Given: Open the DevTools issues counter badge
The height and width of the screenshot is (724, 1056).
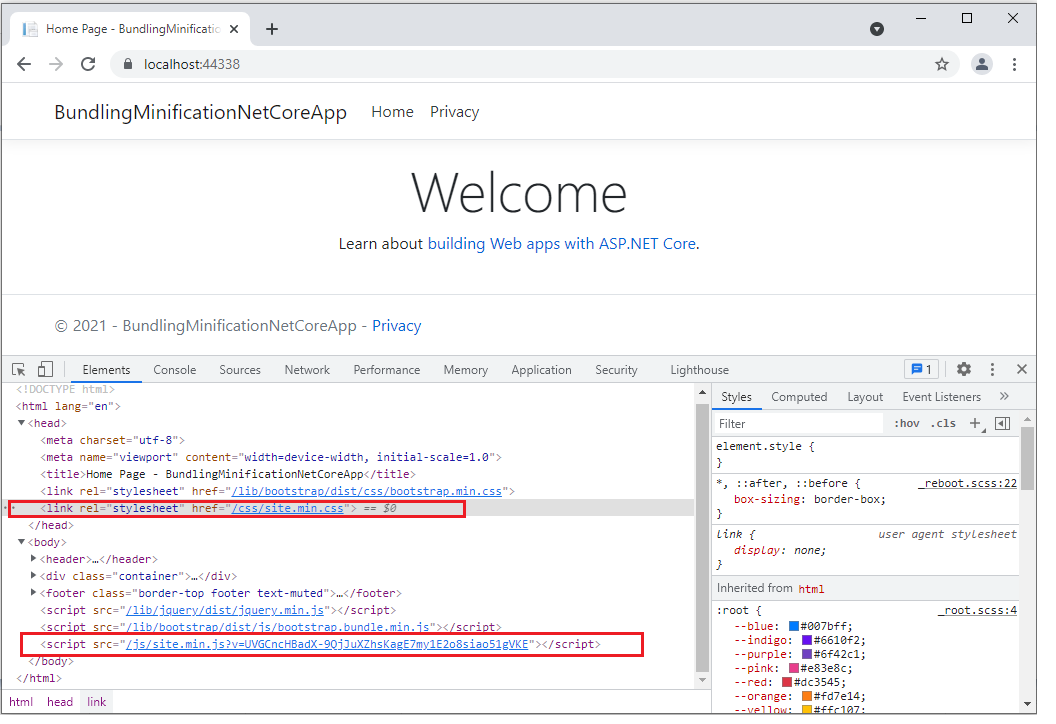Looking at the screenshot, I should pos(921,369).
